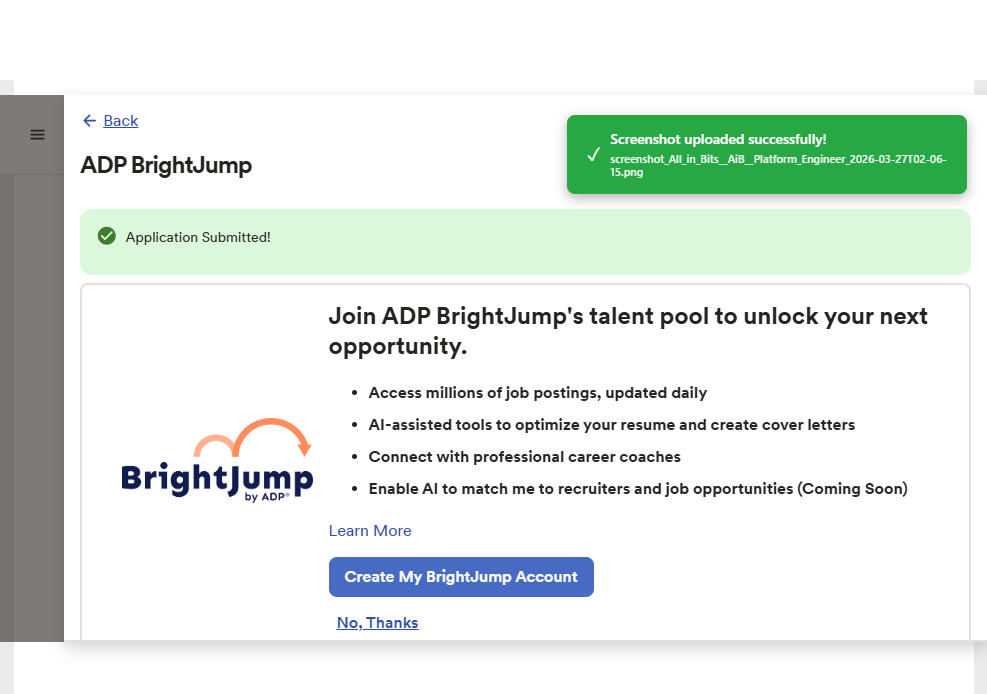Click the AI-assisted tools resume bullet
Viewport: 987px width, 694px height.
tap(611, 425)
